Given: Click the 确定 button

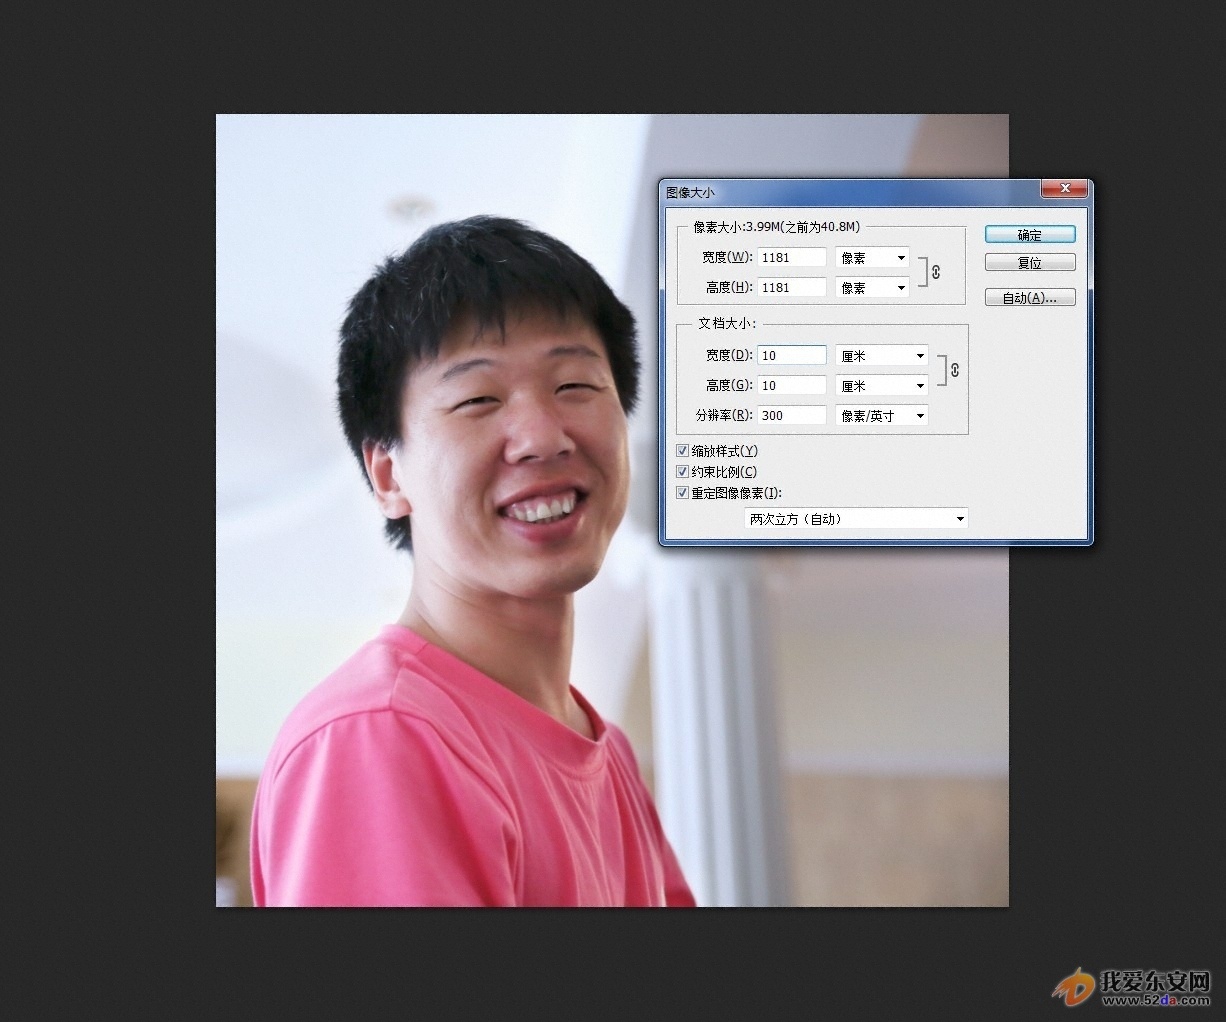Looking at the screenshot, I should click(x=1030, y=235).
